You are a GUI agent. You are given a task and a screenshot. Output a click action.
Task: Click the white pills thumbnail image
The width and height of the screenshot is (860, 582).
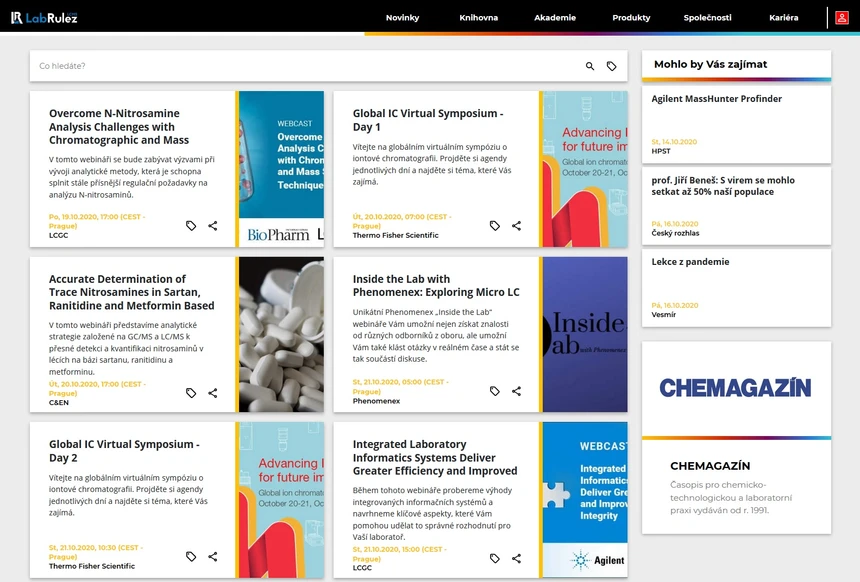(281, 335)
